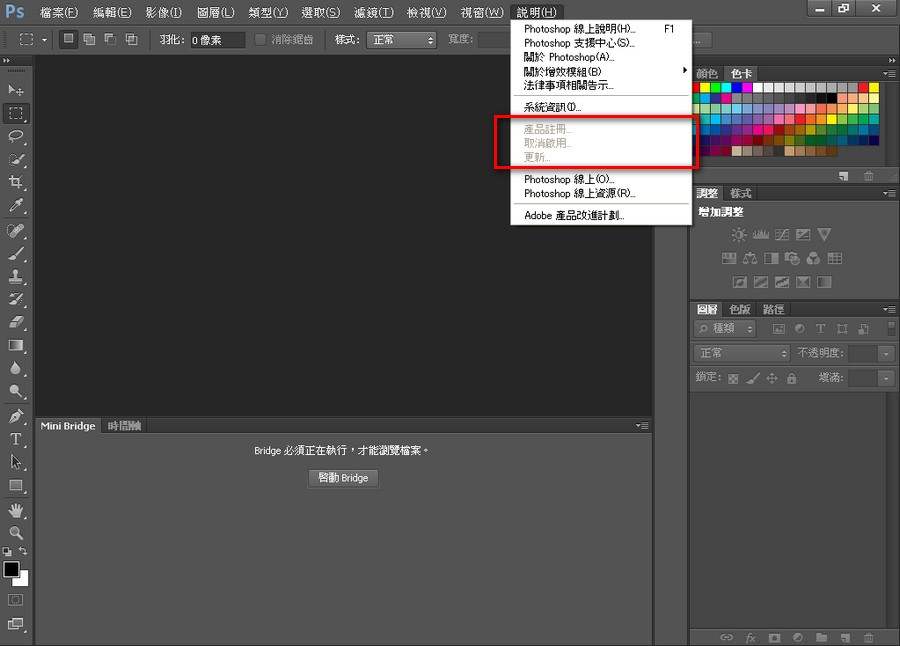This screenshot has height=646, width=900.
Task: Open the 檔案(F) menu
Action: point(59,12)
